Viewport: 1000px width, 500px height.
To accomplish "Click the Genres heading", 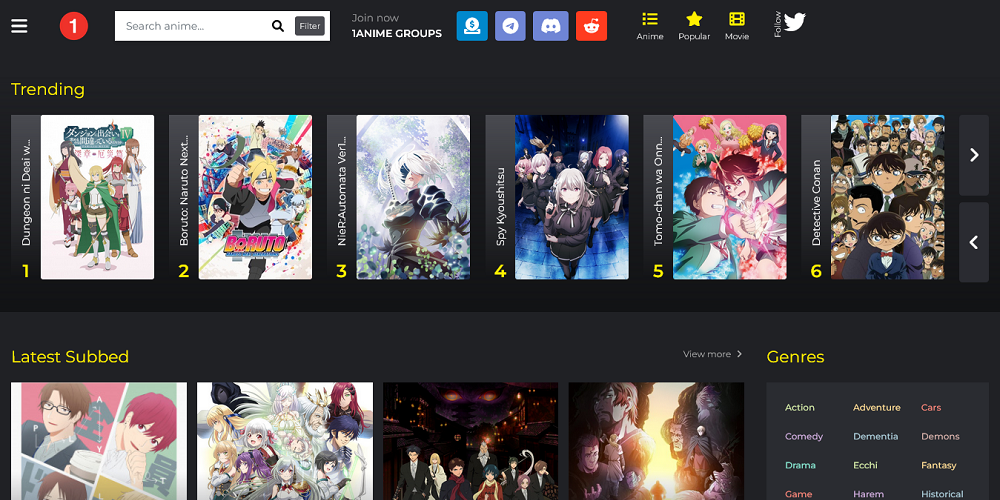I will pos(795,357).
